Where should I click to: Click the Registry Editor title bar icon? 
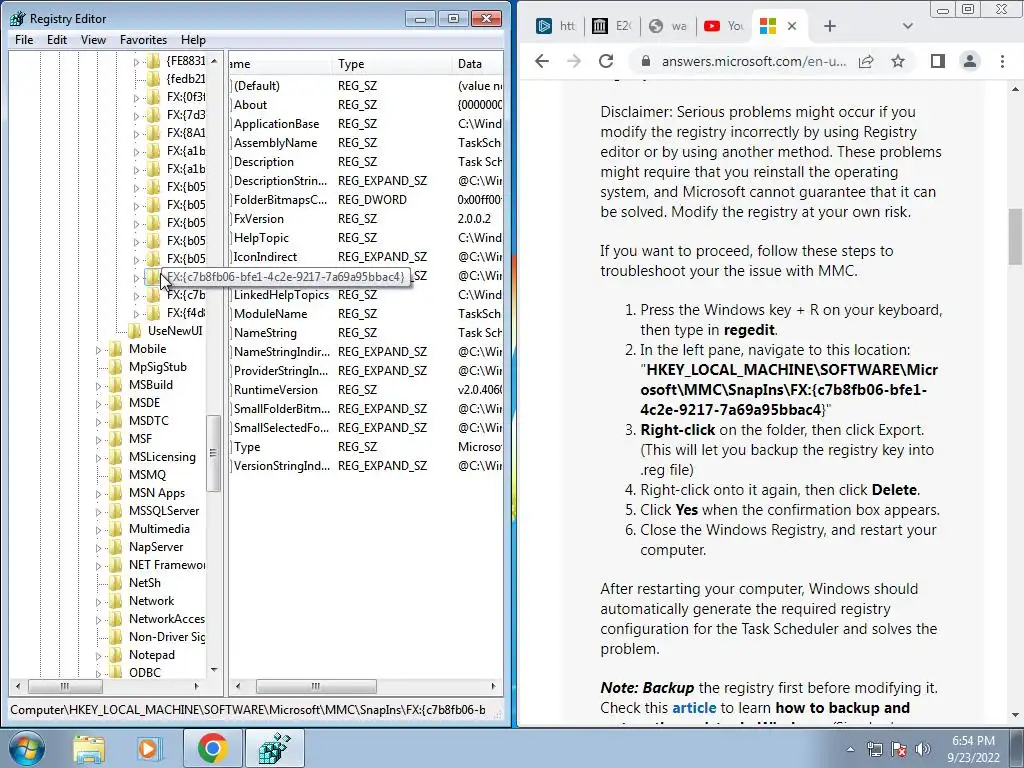(x=18, y=18)
